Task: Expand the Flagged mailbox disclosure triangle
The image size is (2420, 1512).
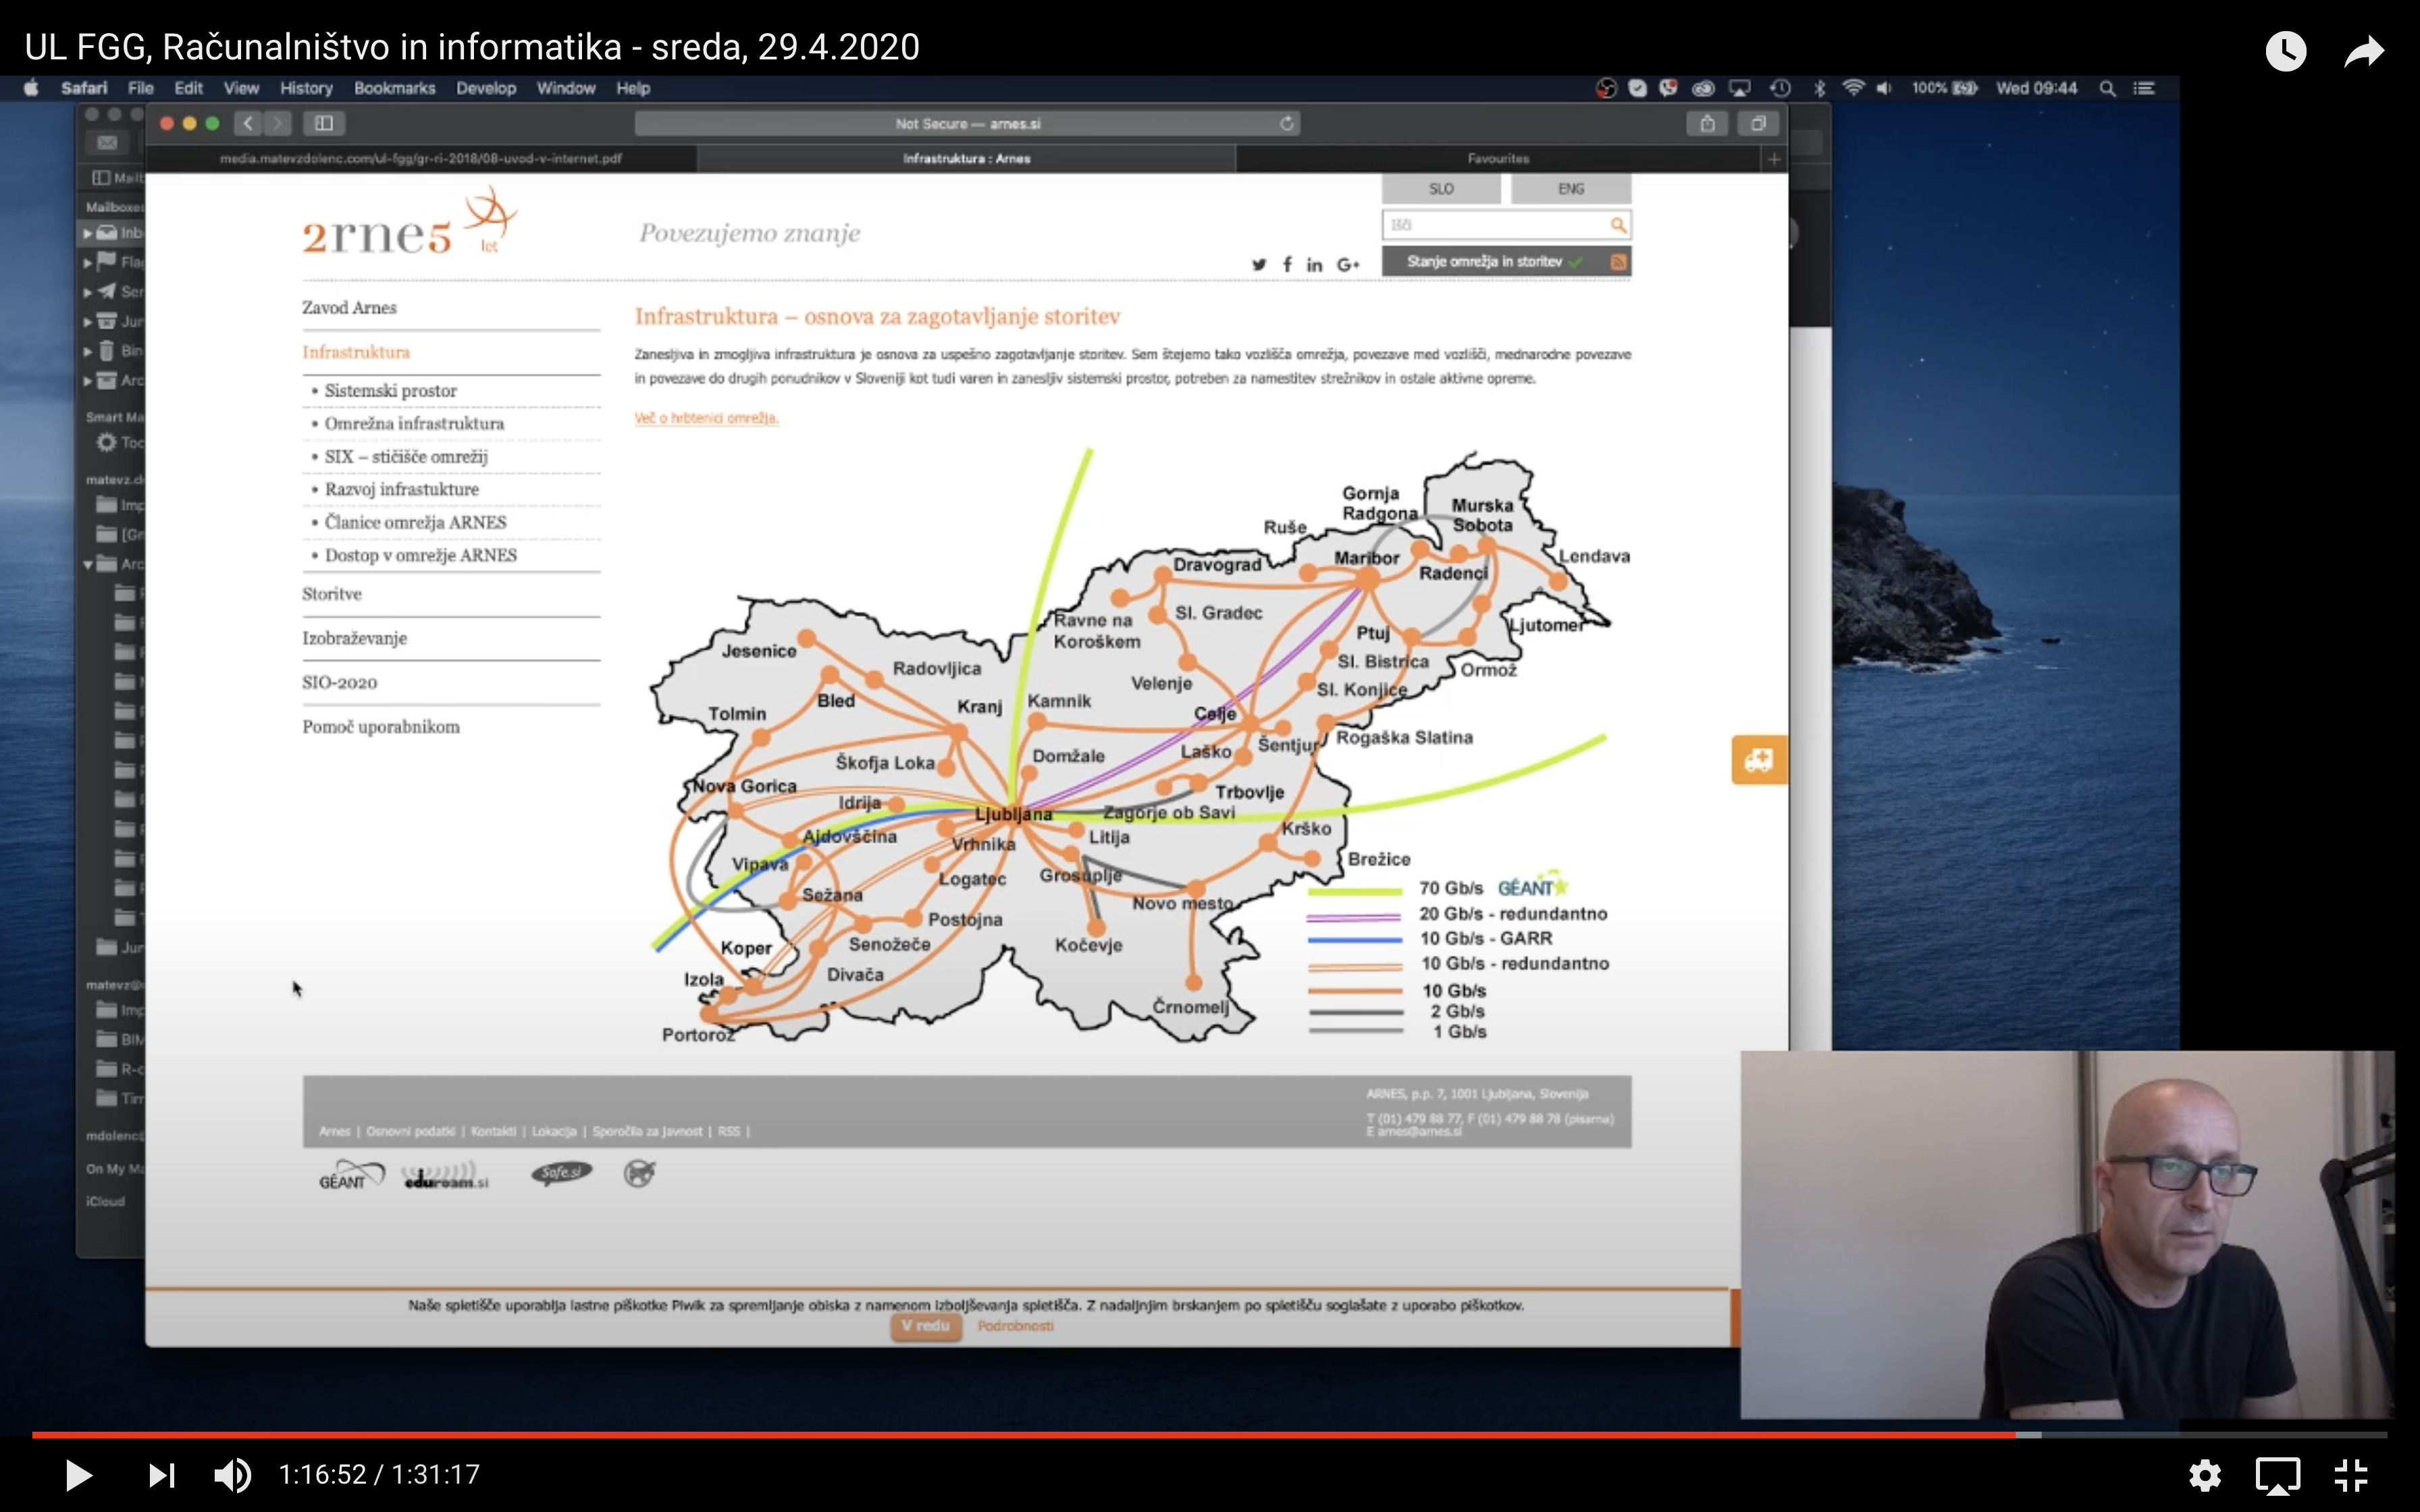Action: (x=88, y=263)
